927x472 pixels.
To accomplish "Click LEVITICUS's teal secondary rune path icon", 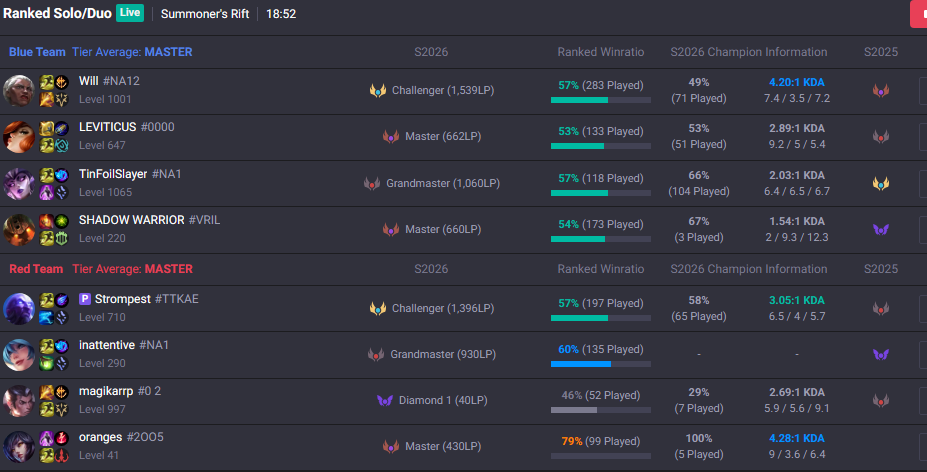I will 61,145.
